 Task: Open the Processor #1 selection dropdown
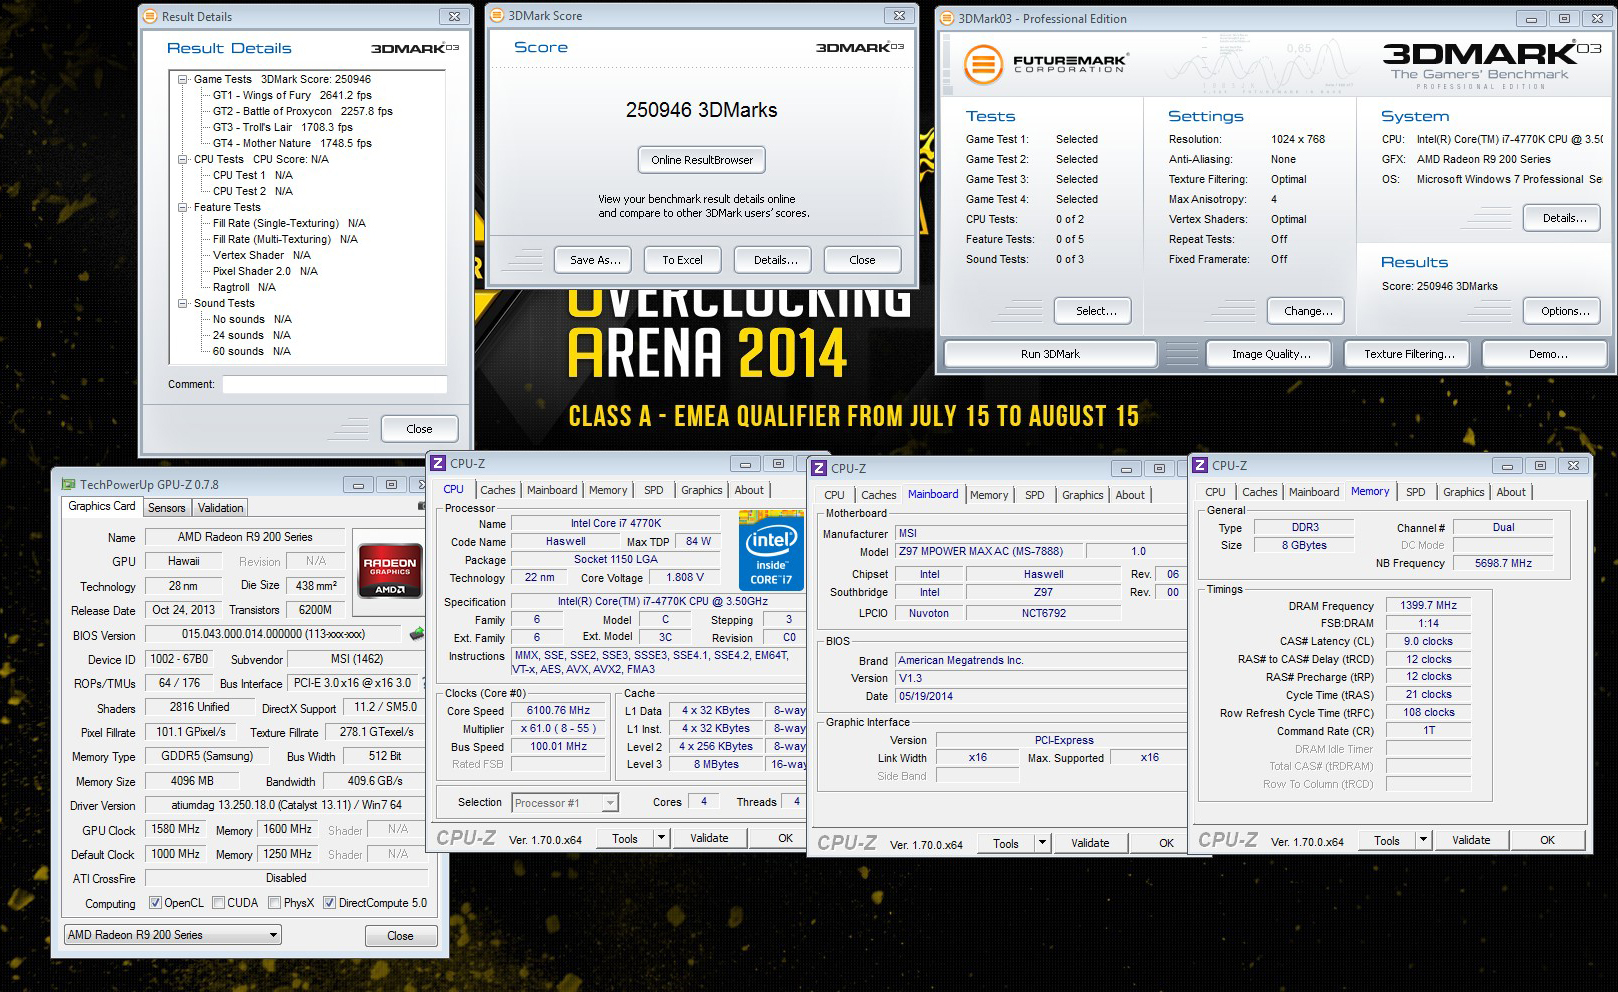[565, 803]
